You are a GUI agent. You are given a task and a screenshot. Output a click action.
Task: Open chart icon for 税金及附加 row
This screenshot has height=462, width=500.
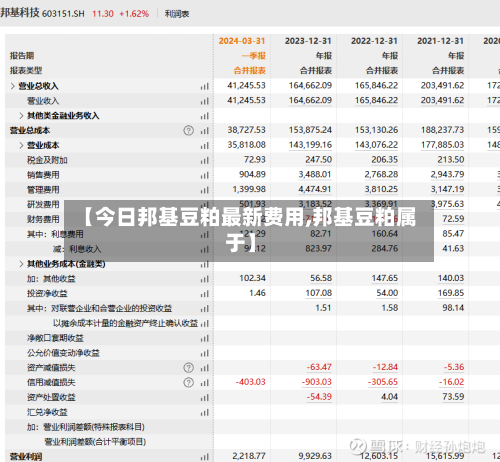tap(205, 161)
